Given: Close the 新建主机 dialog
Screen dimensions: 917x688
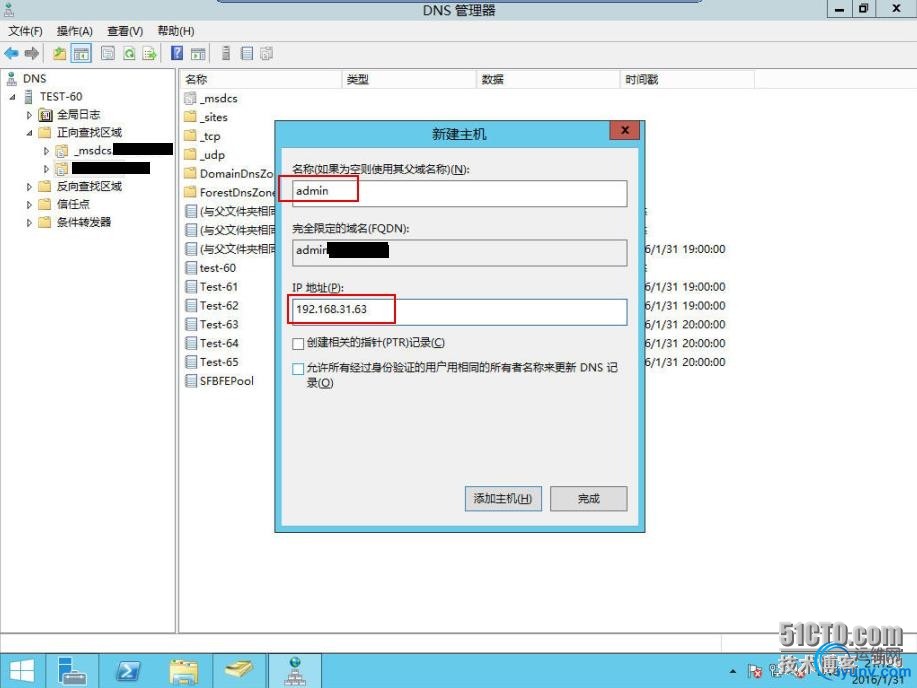Looking at the screenshot, I should point(624,130).
